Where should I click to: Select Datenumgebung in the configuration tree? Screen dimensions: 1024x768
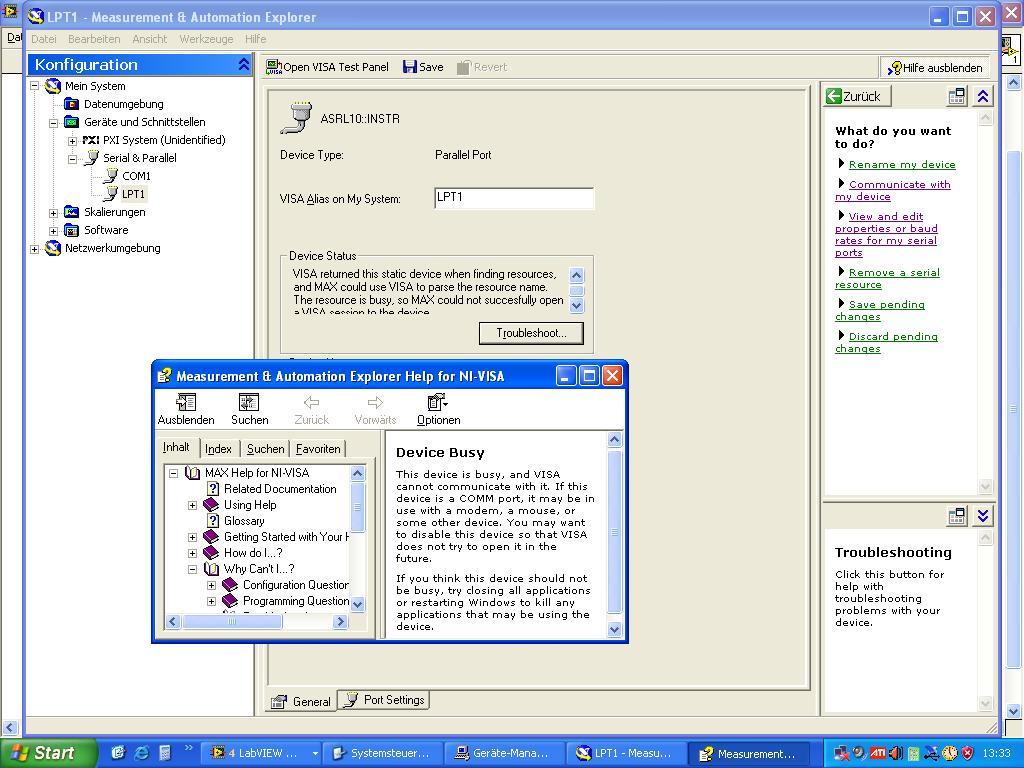pyautogui.click(x=123, y=104)
